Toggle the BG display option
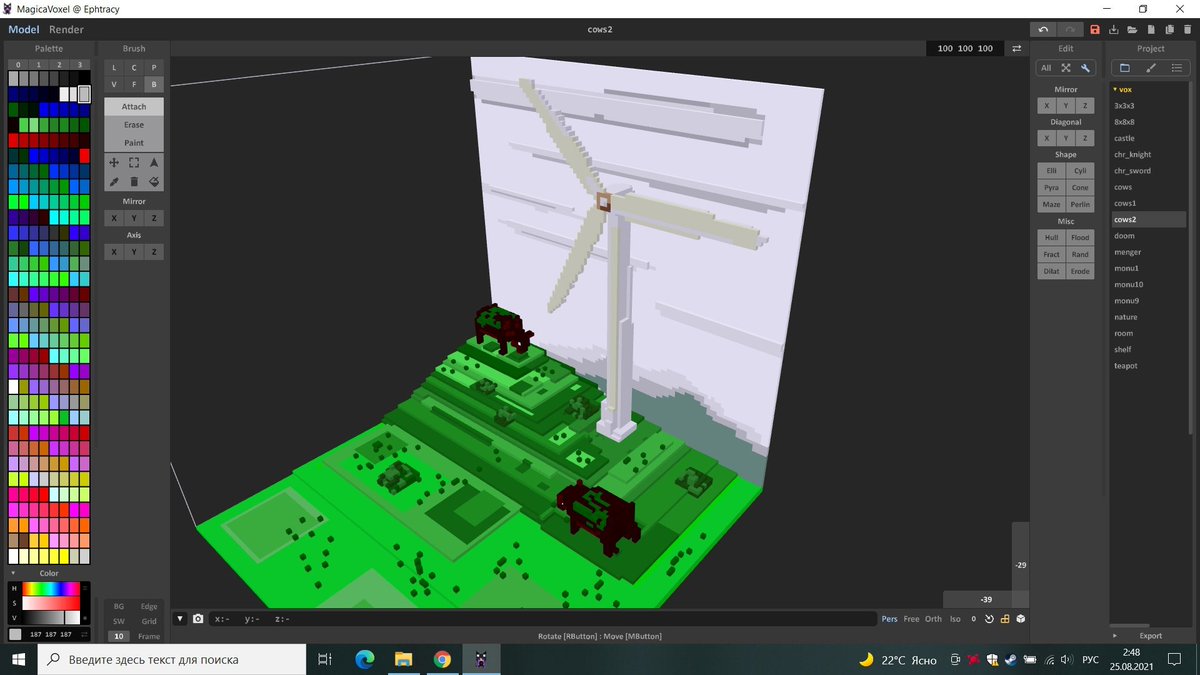This screenshot has width=1200, height=675. 119,606
